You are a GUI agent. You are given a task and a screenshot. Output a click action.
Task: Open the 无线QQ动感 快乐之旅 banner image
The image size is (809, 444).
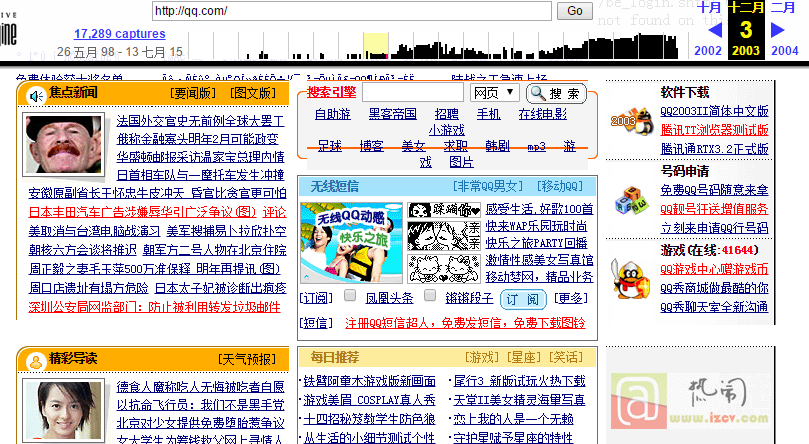(351, 242)
